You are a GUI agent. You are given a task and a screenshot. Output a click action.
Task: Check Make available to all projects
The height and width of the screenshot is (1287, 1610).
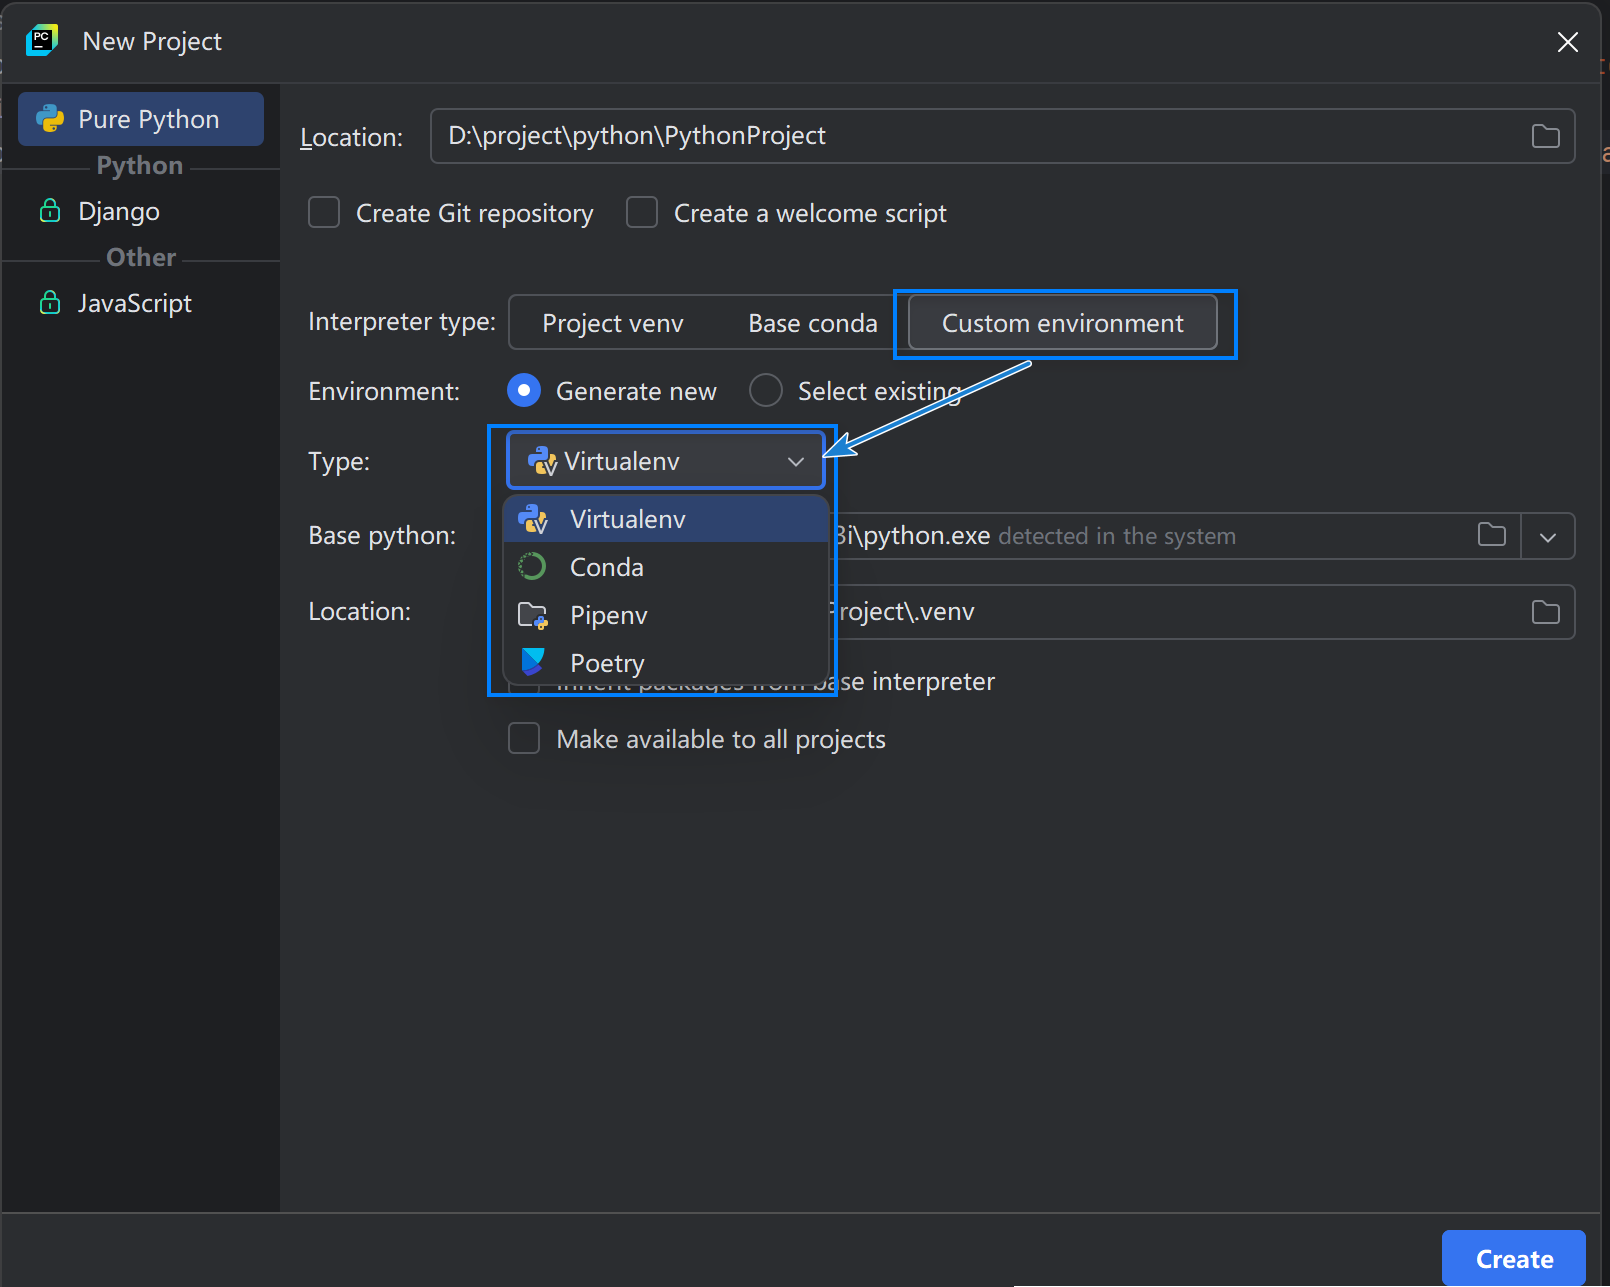[x=524, y=738]
